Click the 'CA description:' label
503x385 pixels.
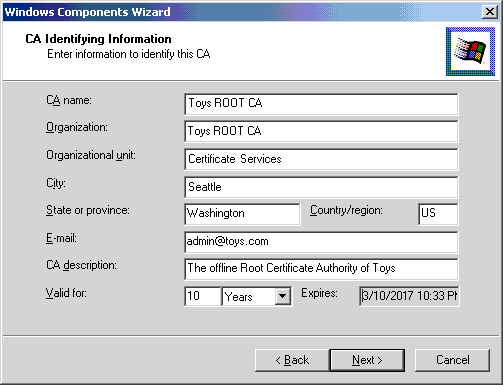click(x=81, y=265)
